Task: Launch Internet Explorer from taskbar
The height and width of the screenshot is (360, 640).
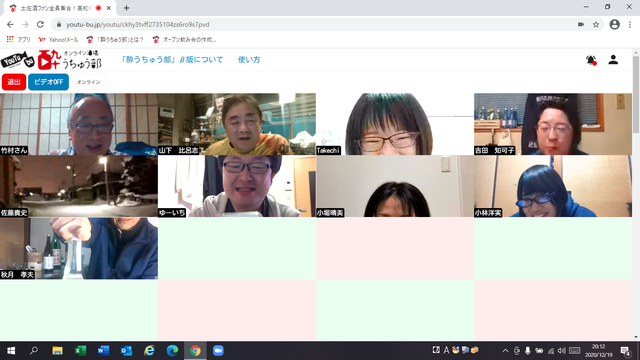Action: (149, 351)
